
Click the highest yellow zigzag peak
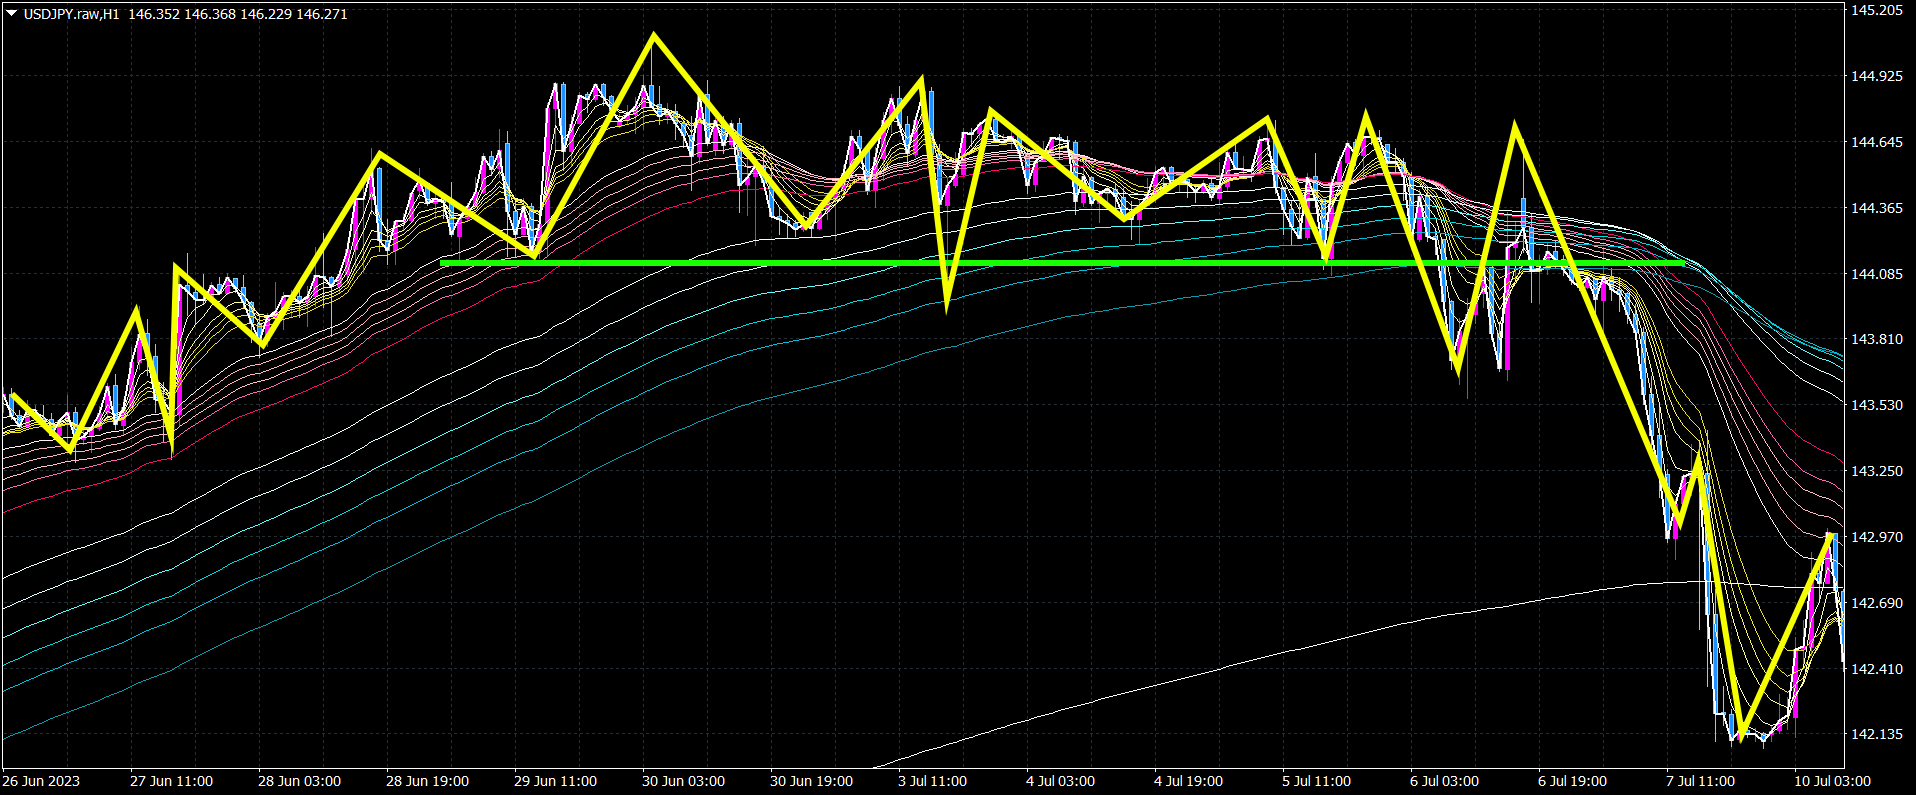click(x=654, y=37)
